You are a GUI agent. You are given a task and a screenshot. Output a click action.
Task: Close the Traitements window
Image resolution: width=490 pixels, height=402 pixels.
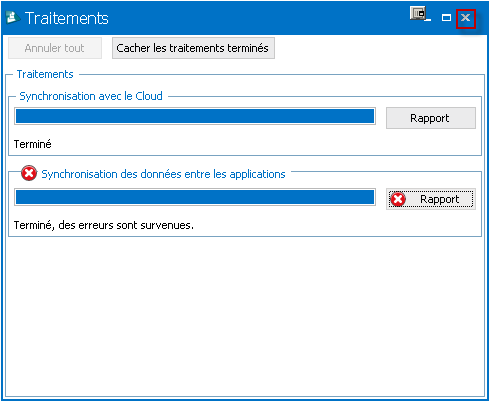tap(466, 18)
